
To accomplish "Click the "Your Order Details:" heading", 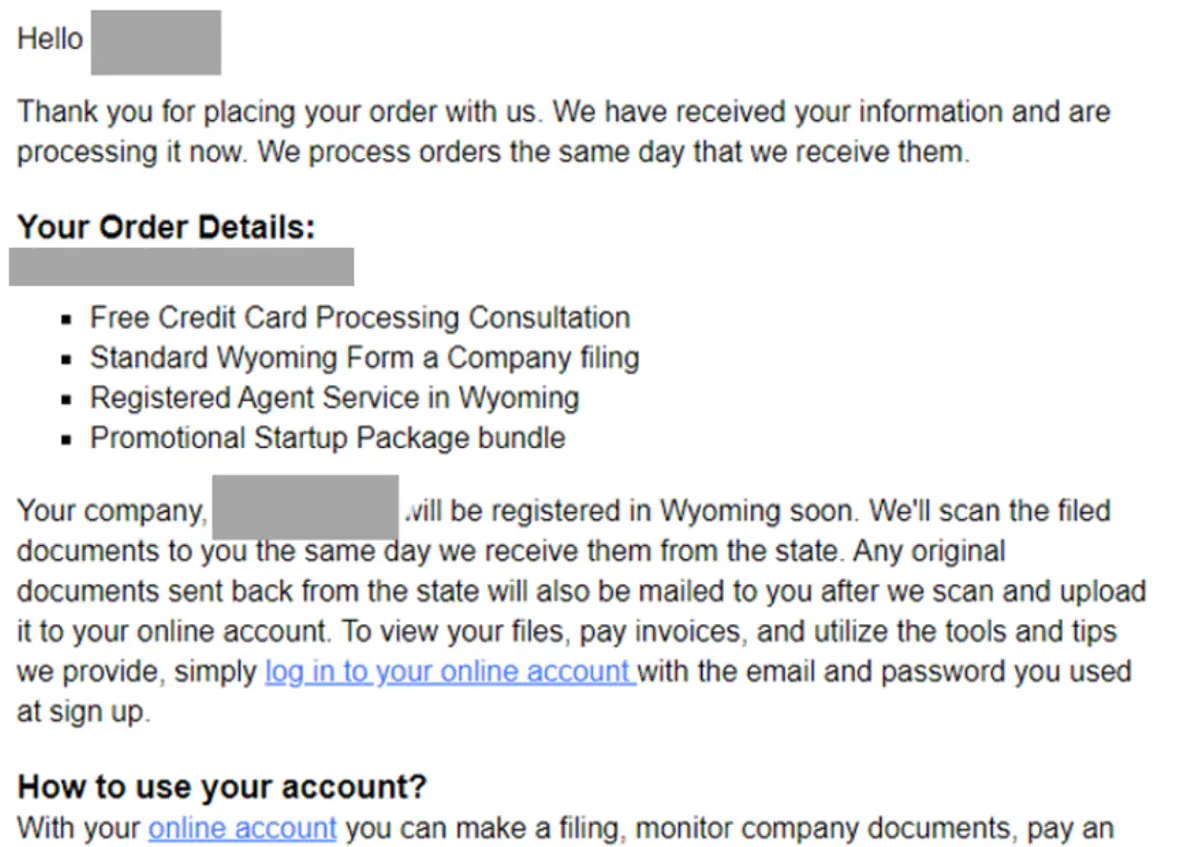I will click(x=166, y=227).
